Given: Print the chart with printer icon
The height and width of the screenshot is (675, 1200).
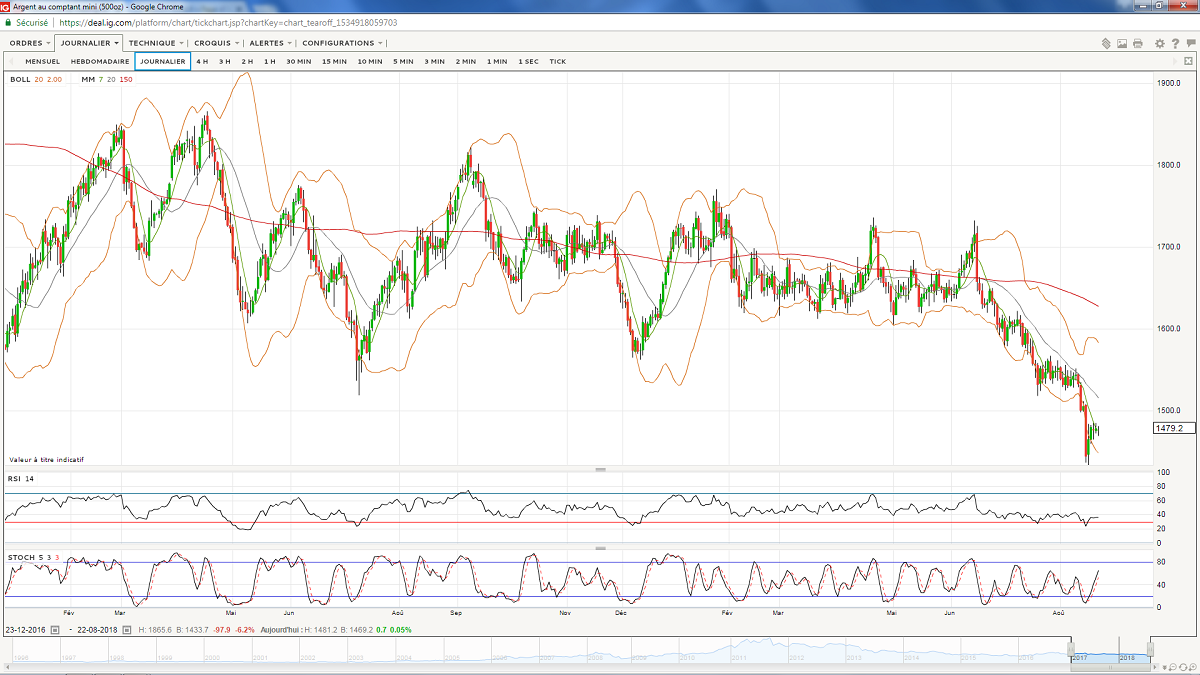Looking at the screenshot, I should click(1138, 43).
